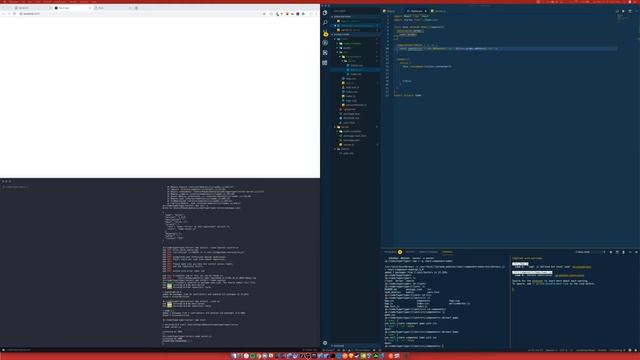The height and width of the screenshot is (360, 640).
Task: Click the highlighted code line ten in editor
Action: (506, 49)
